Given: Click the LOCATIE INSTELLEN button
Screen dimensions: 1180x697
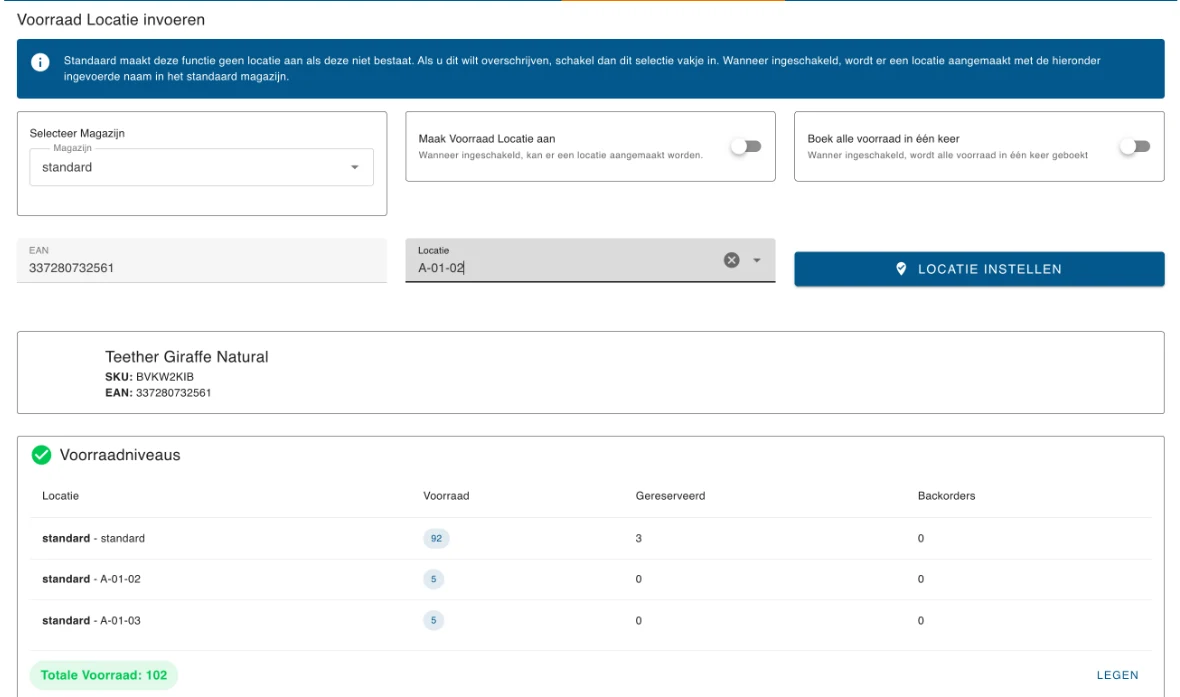Looking at the screenshot, I should (x=979, y=269).
